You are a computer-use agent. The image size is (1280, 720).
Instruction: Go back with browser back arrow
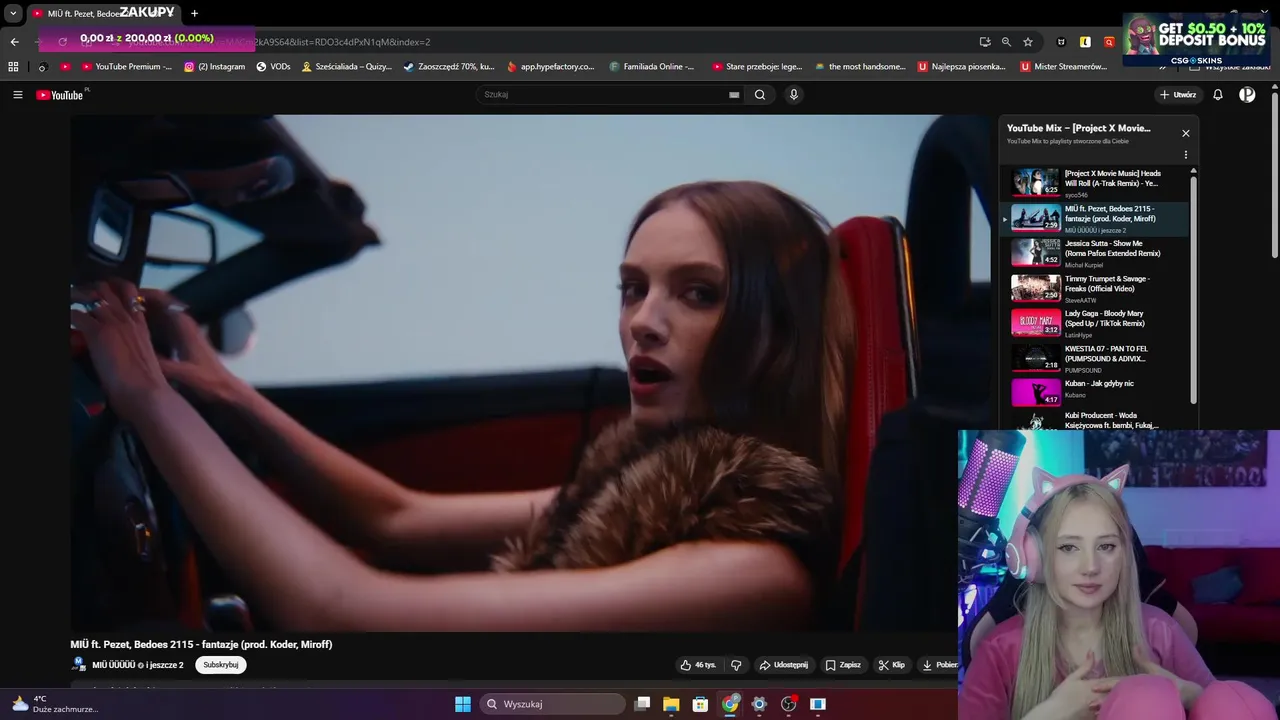click(14, 42)
